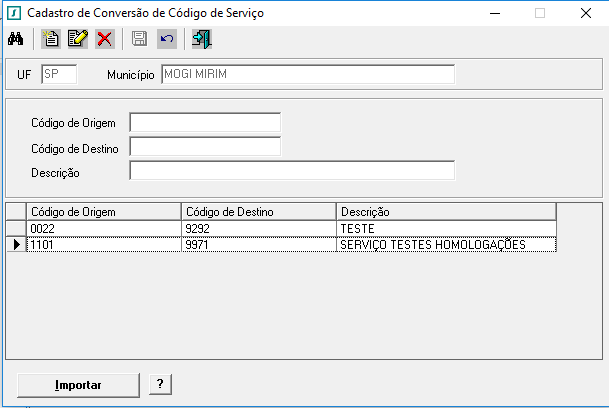The width and height of the screenshot is (611, 408).
Task: Click the edit record pencil icon
Action: [x=78, y=39]
